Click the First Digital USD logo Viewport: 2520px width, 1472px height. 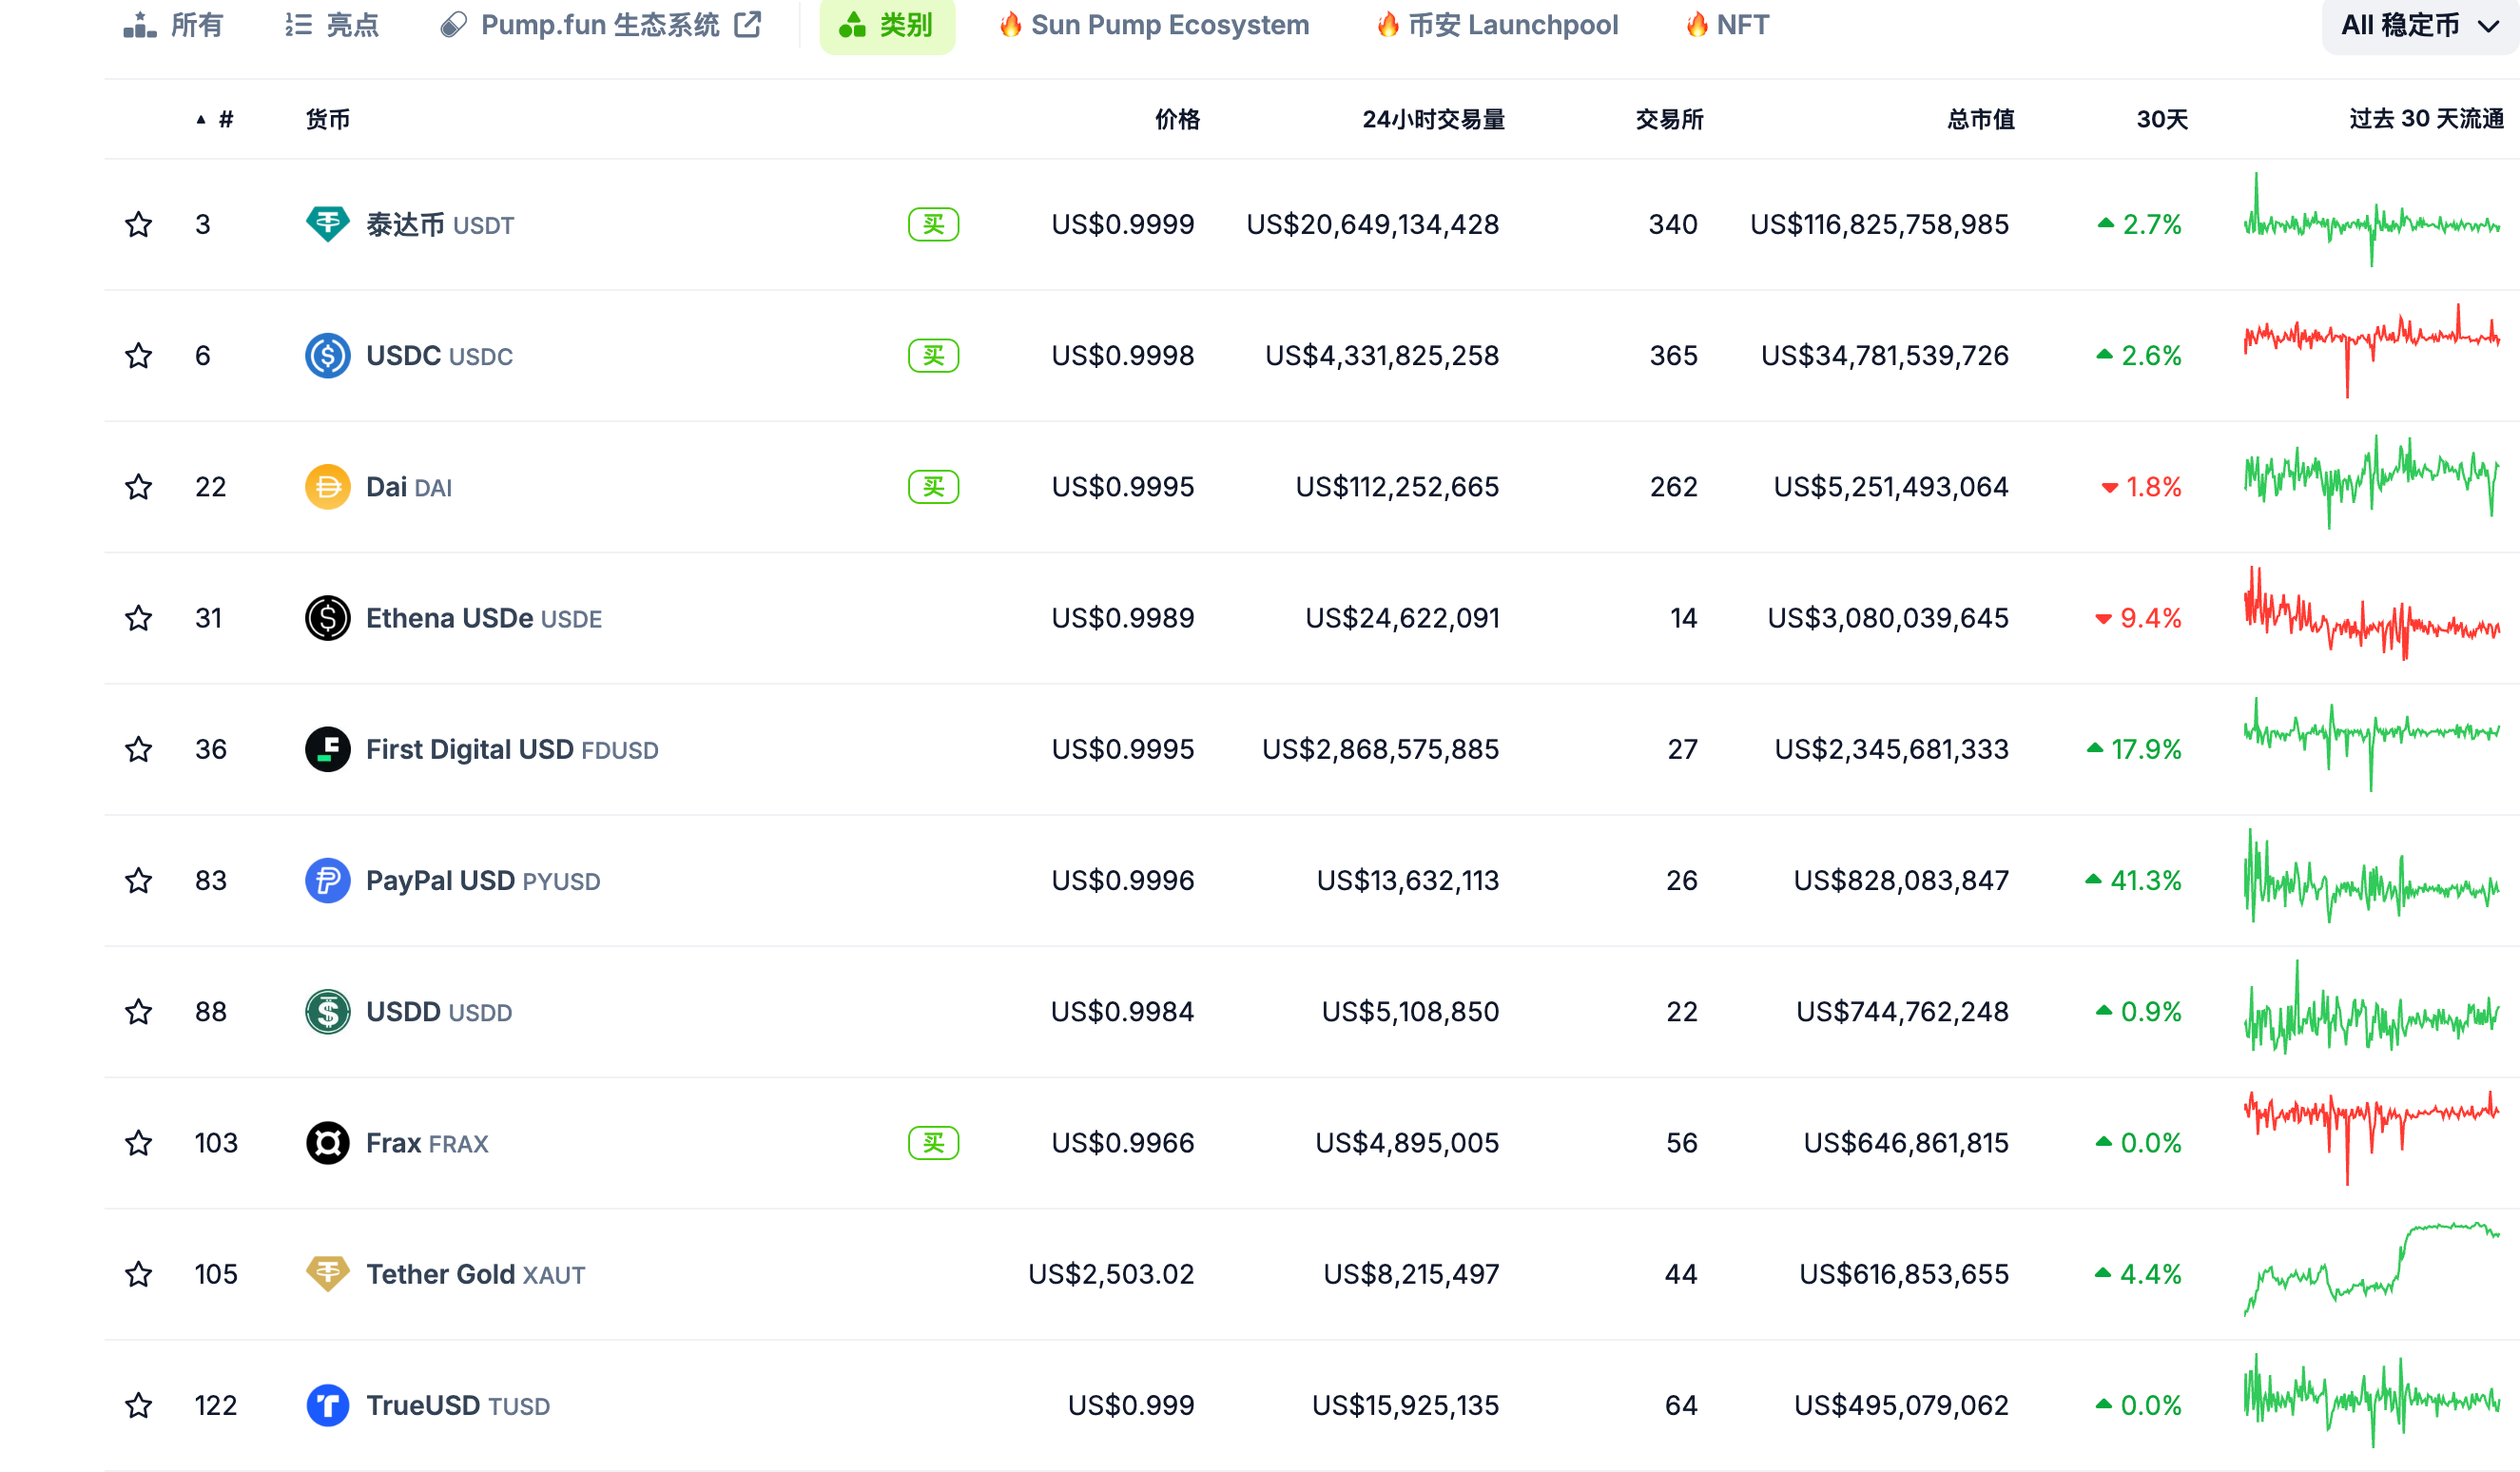pyautogui.click(x=328, y=749)
